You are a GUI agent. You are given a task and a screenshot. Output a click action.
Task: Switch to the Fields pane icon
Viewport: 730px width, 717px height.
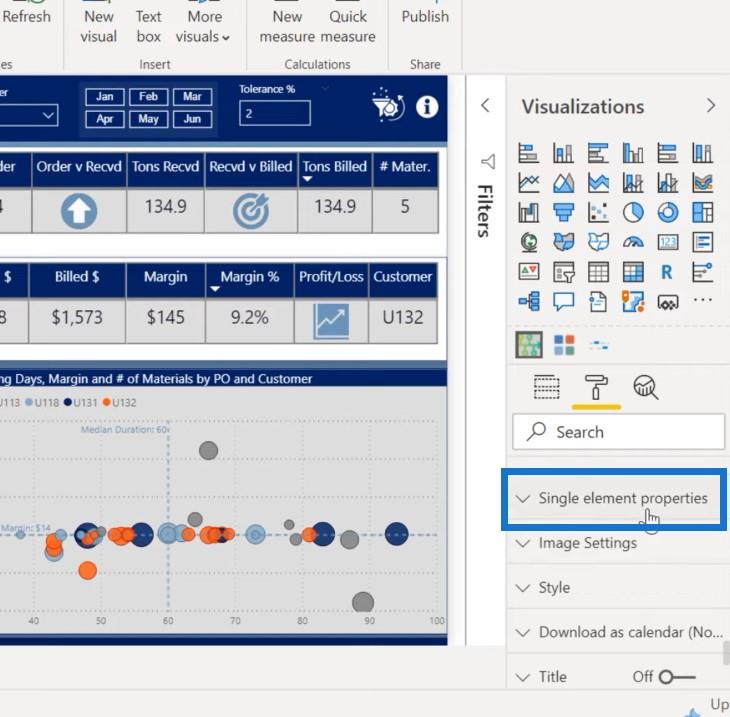tap(546, 387)
